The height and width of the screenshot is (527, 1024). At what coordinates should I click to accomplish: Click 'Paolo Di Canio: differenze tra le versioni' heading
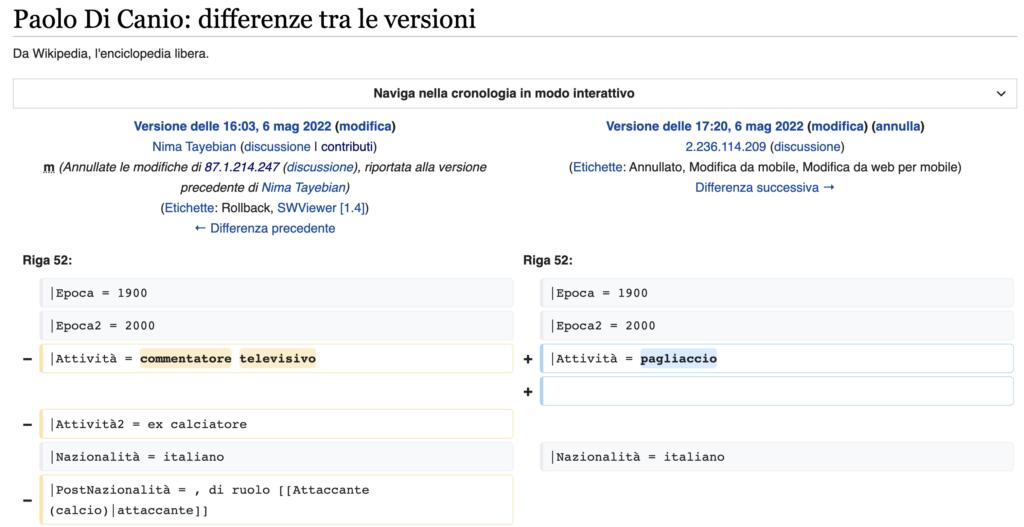(x=244, y=19)
